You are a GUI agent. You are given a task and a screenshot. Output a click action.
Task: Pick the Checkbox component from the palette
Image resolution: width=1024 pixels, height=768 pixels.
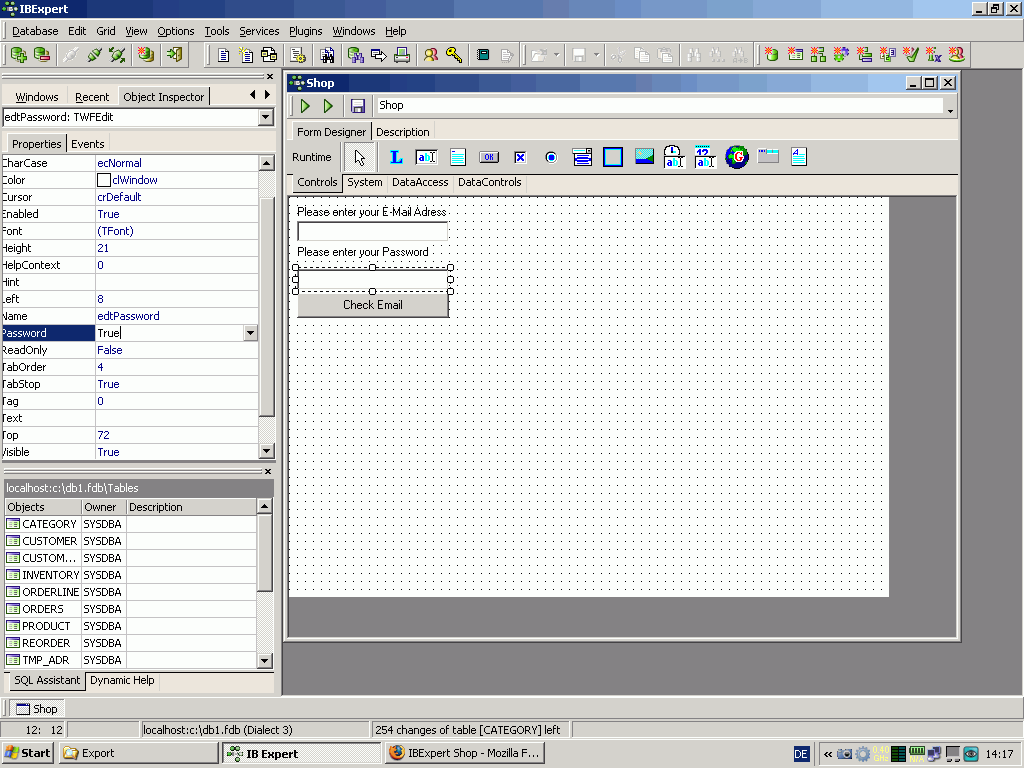[x=520, y=157]
